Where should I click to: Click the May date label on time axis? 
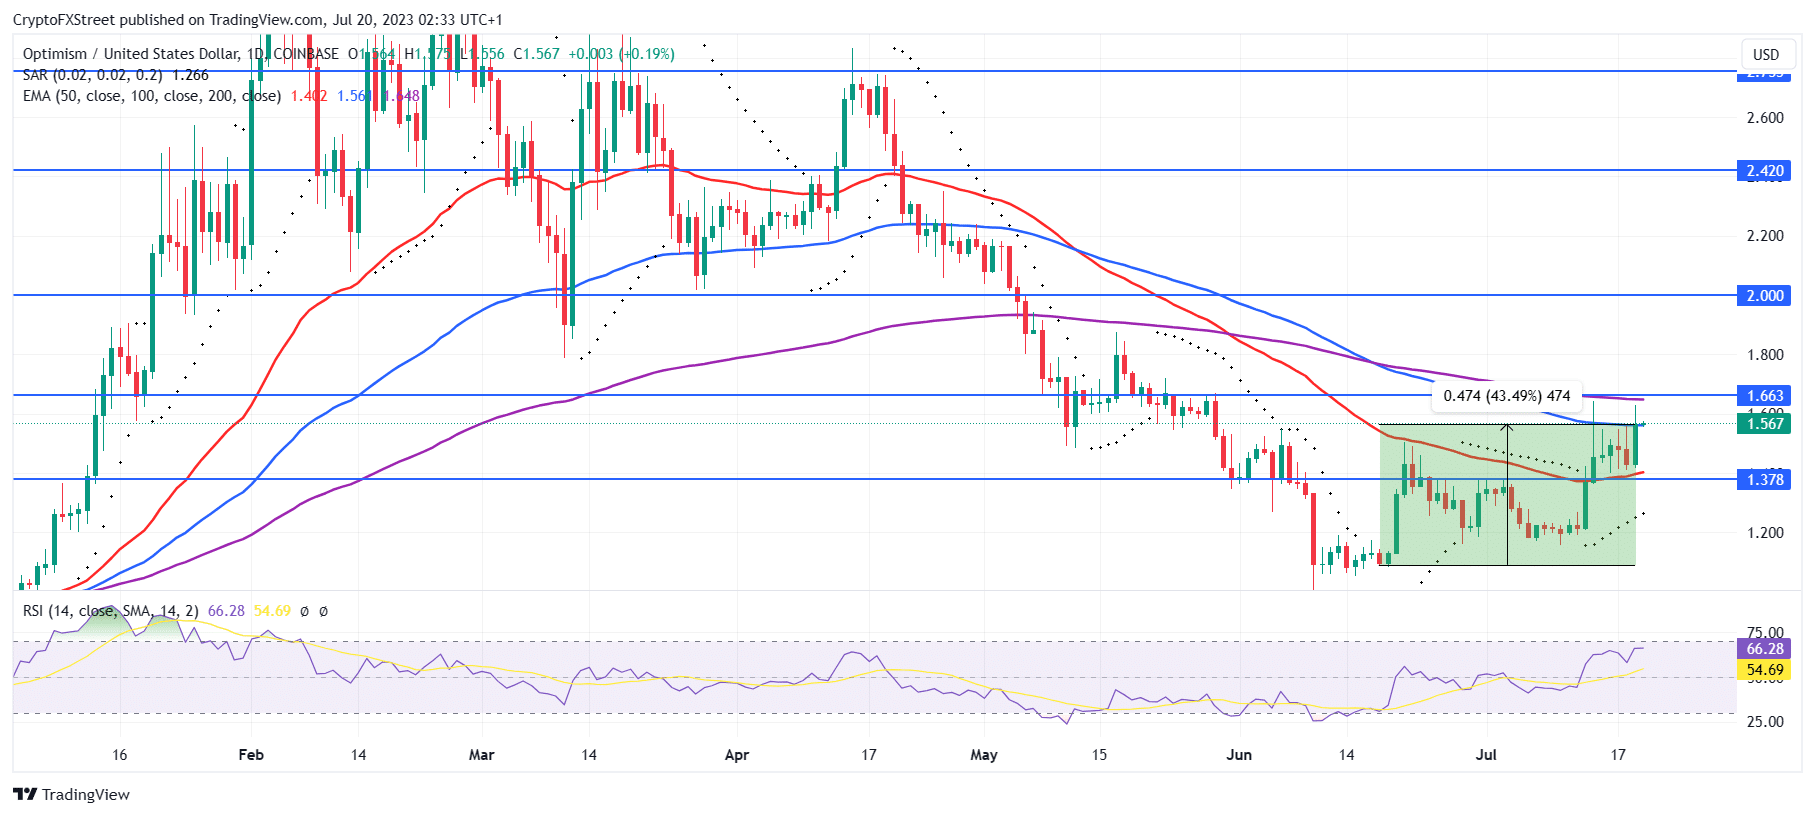pyautogui.click(x=984, y=755)
